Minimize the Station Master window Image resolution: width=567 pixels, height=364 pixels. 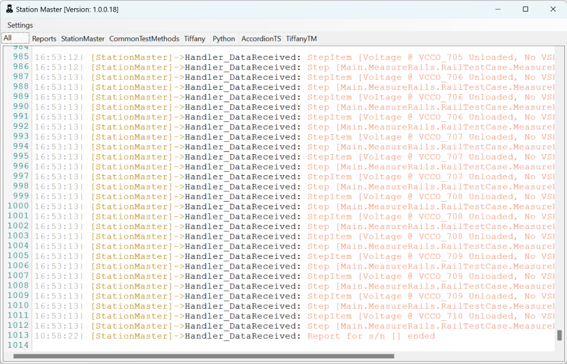(498, 9)
